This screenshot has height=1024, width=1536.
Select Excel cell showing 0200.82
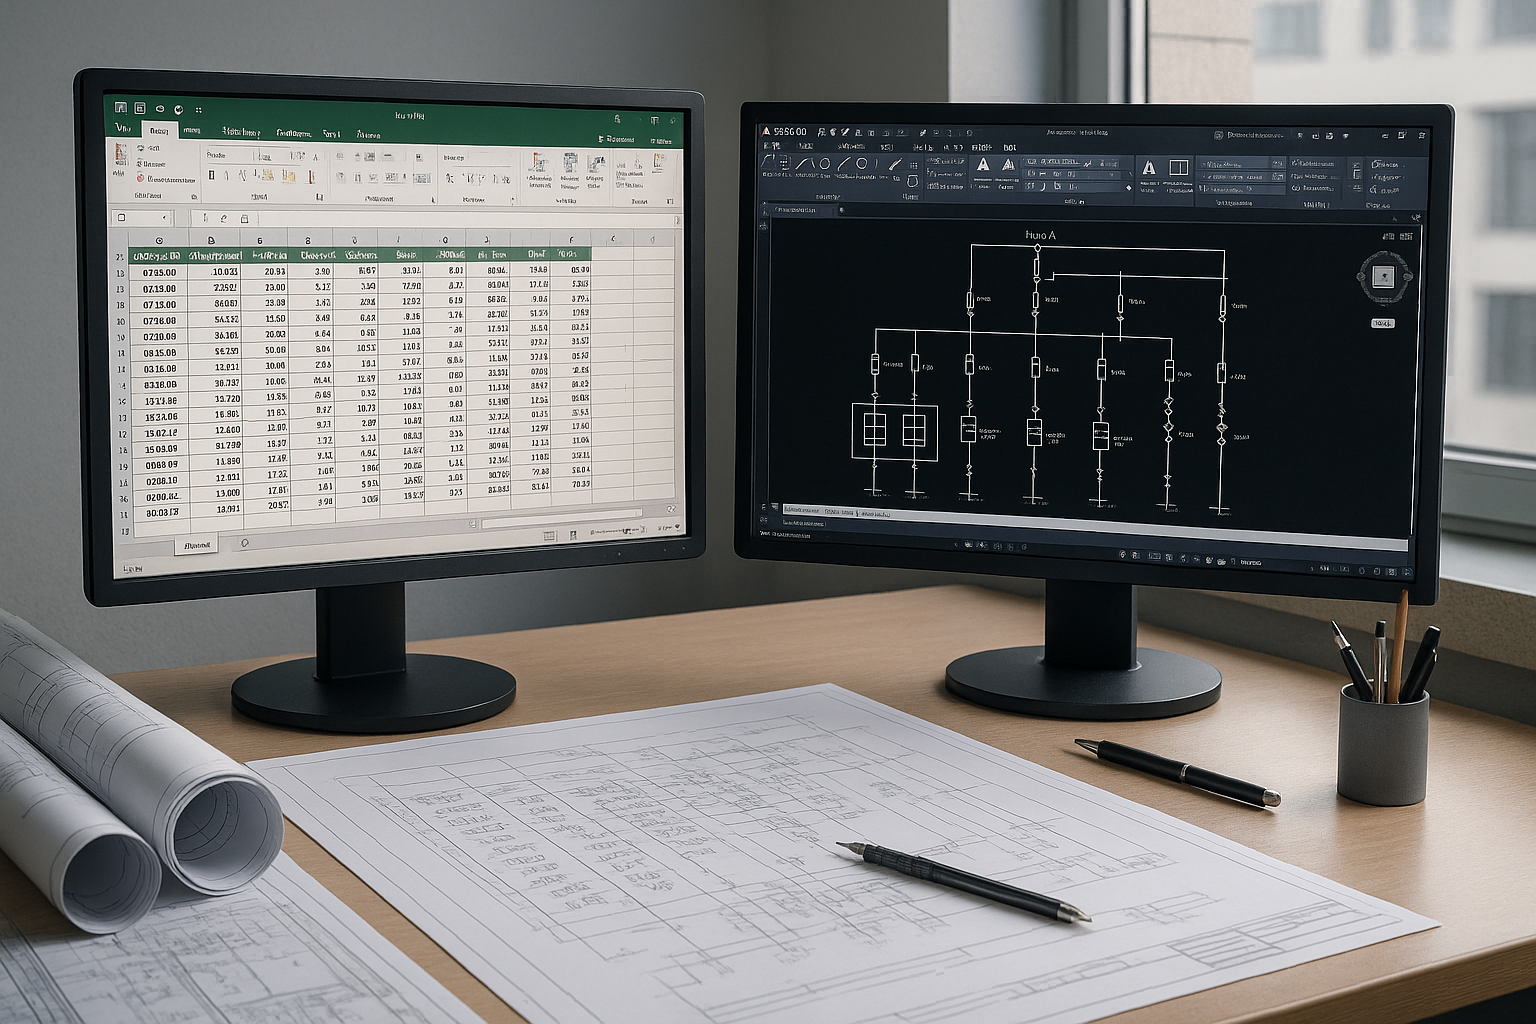161,496
